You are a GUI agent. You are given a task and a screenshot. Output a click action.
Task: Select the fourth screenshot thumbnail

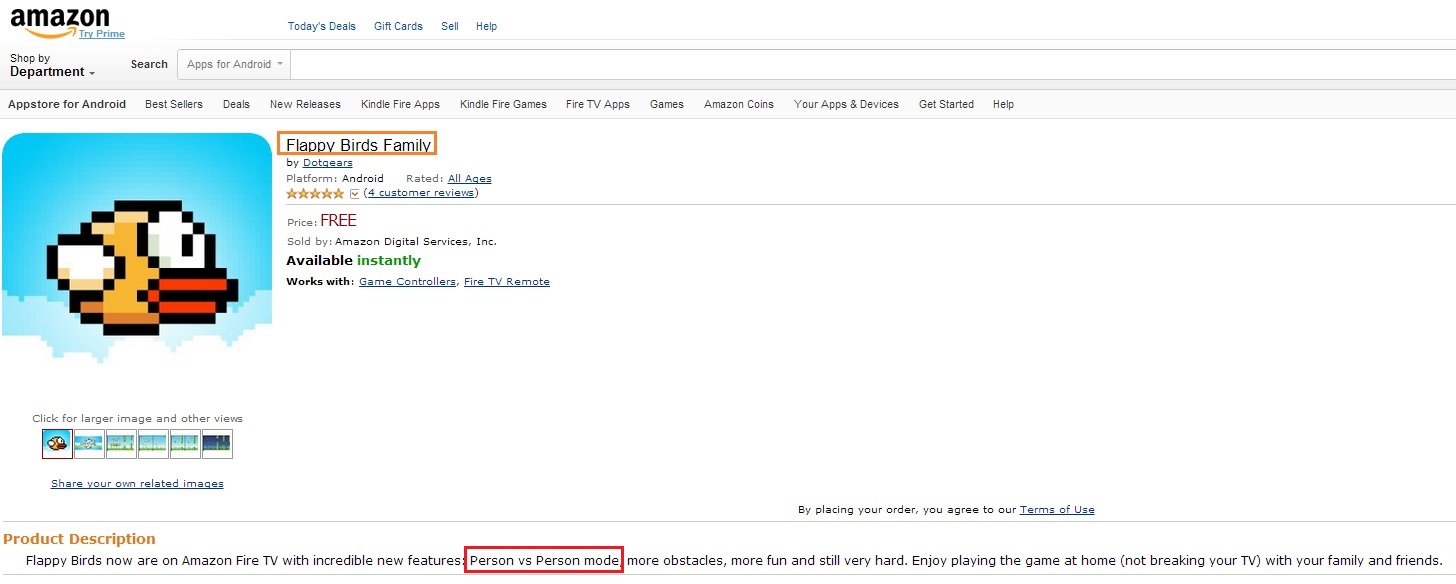(x=153, y=444)
